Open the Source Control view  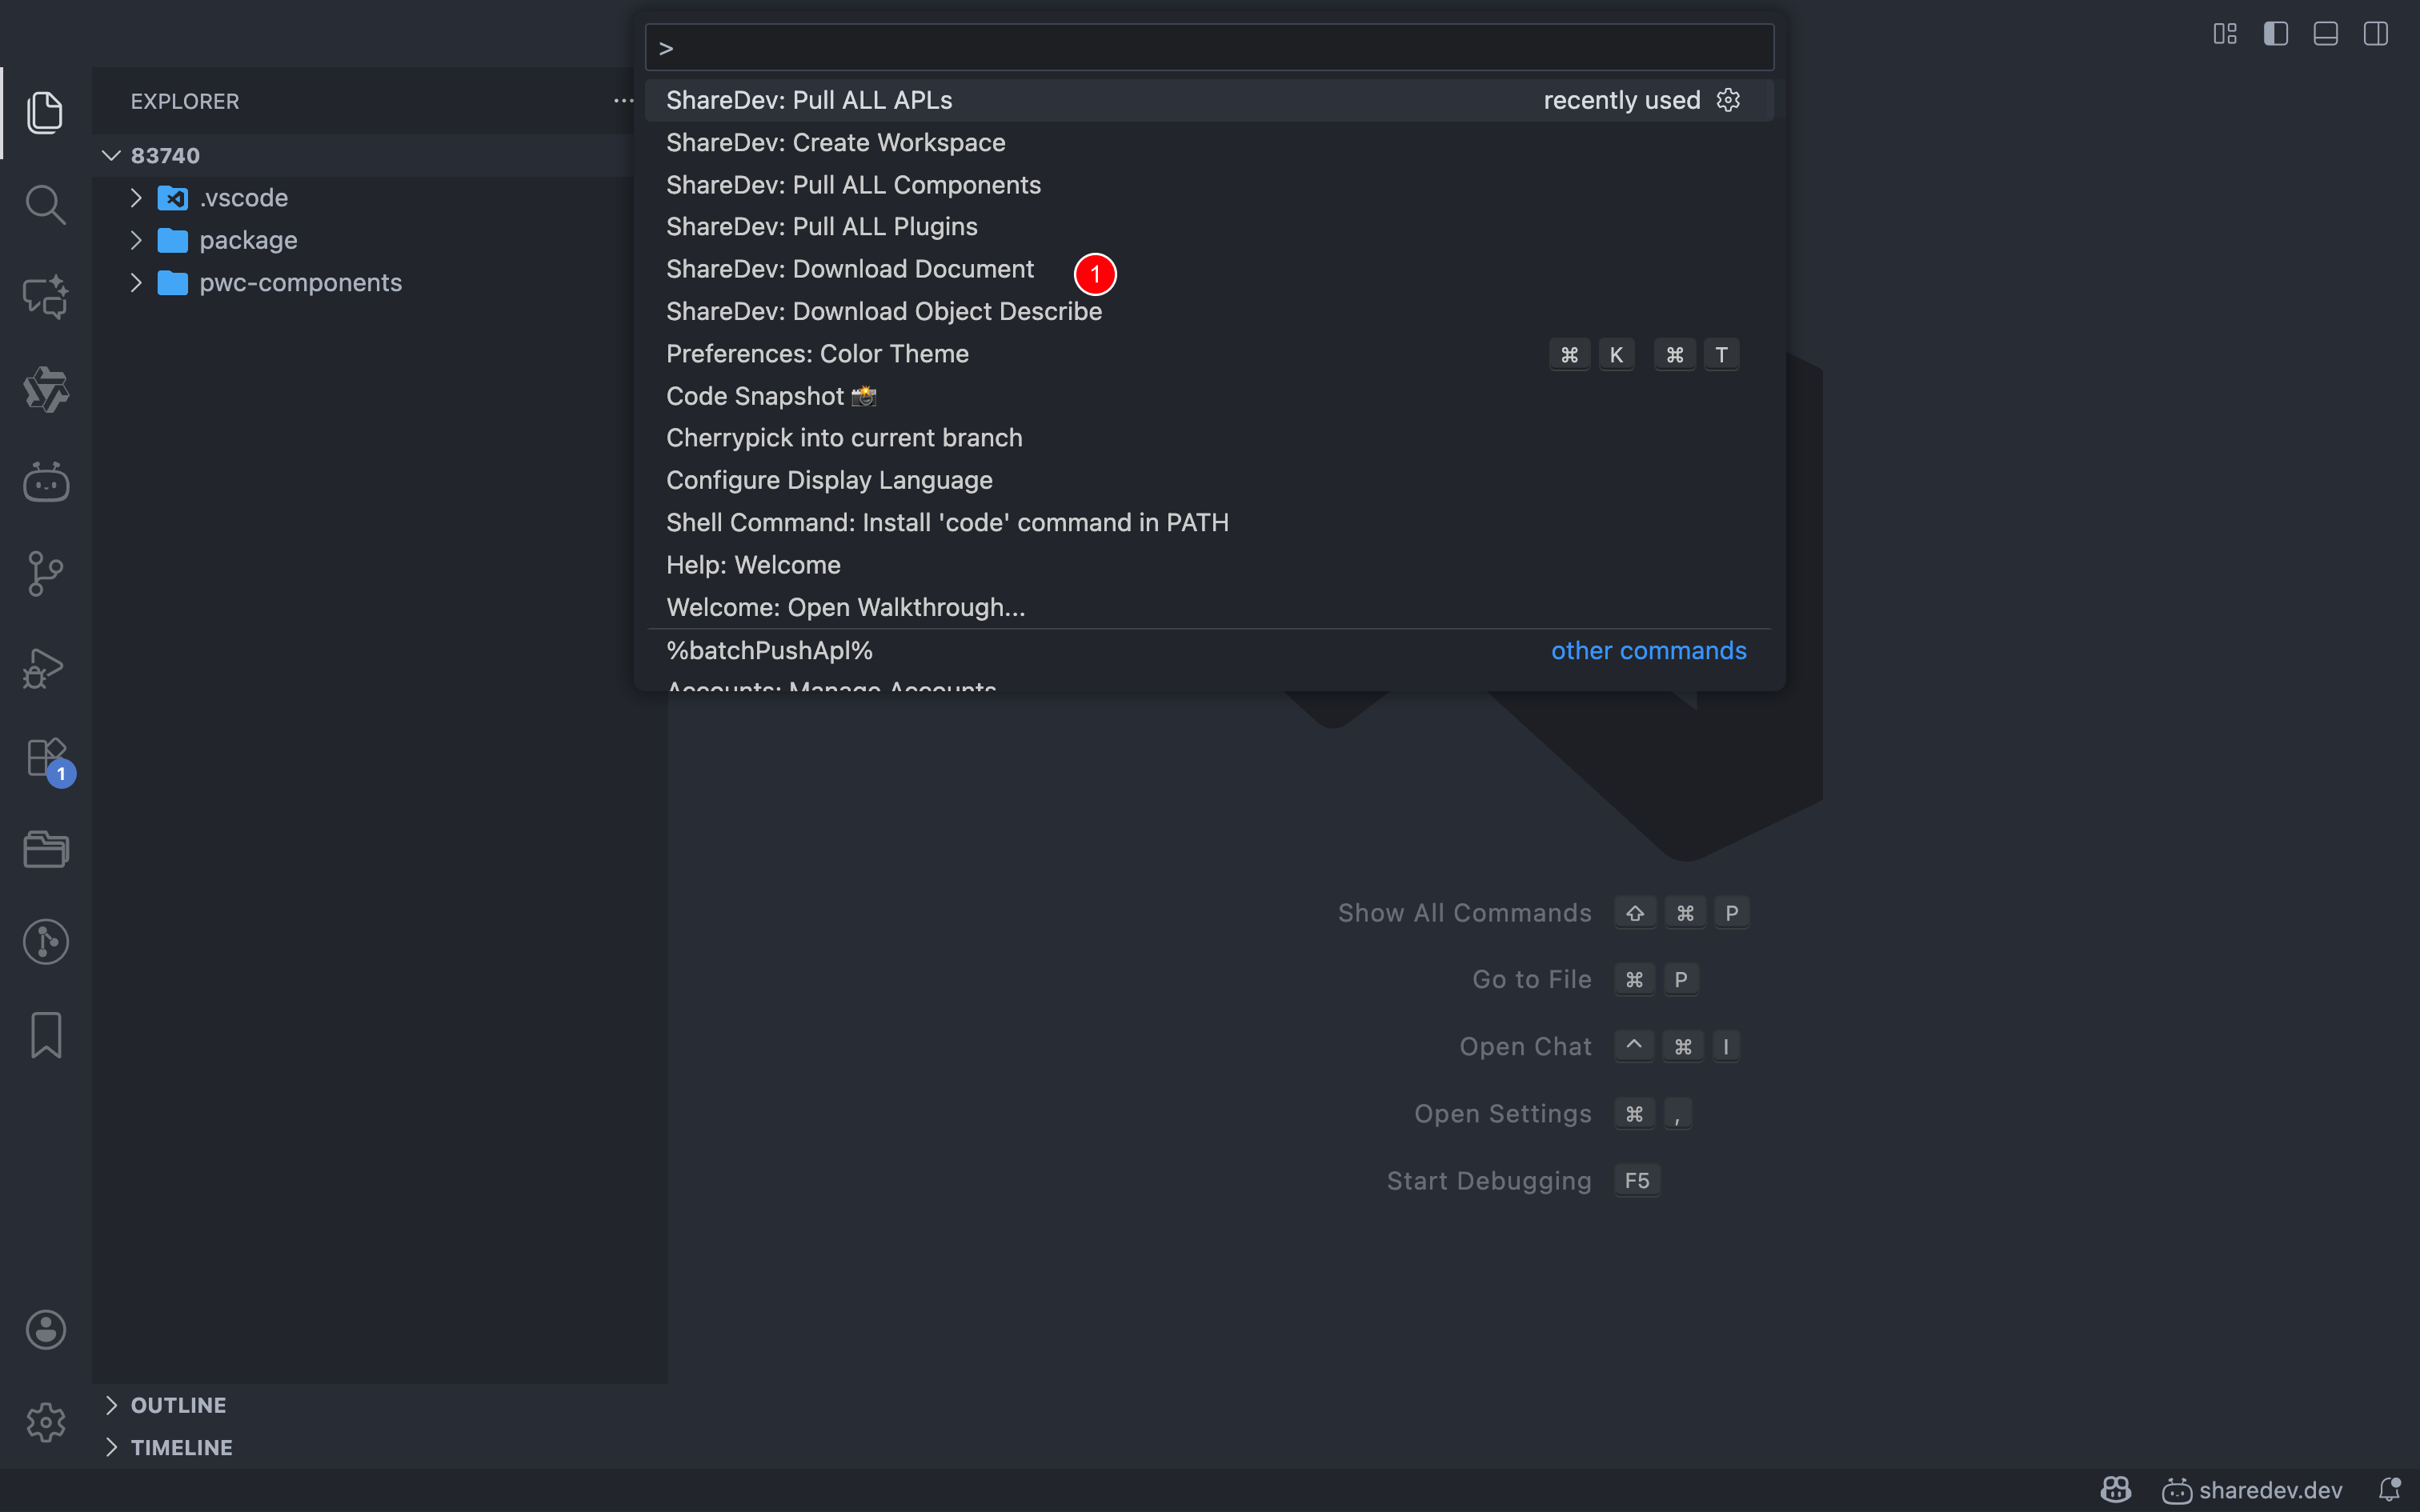pos(45,574)
